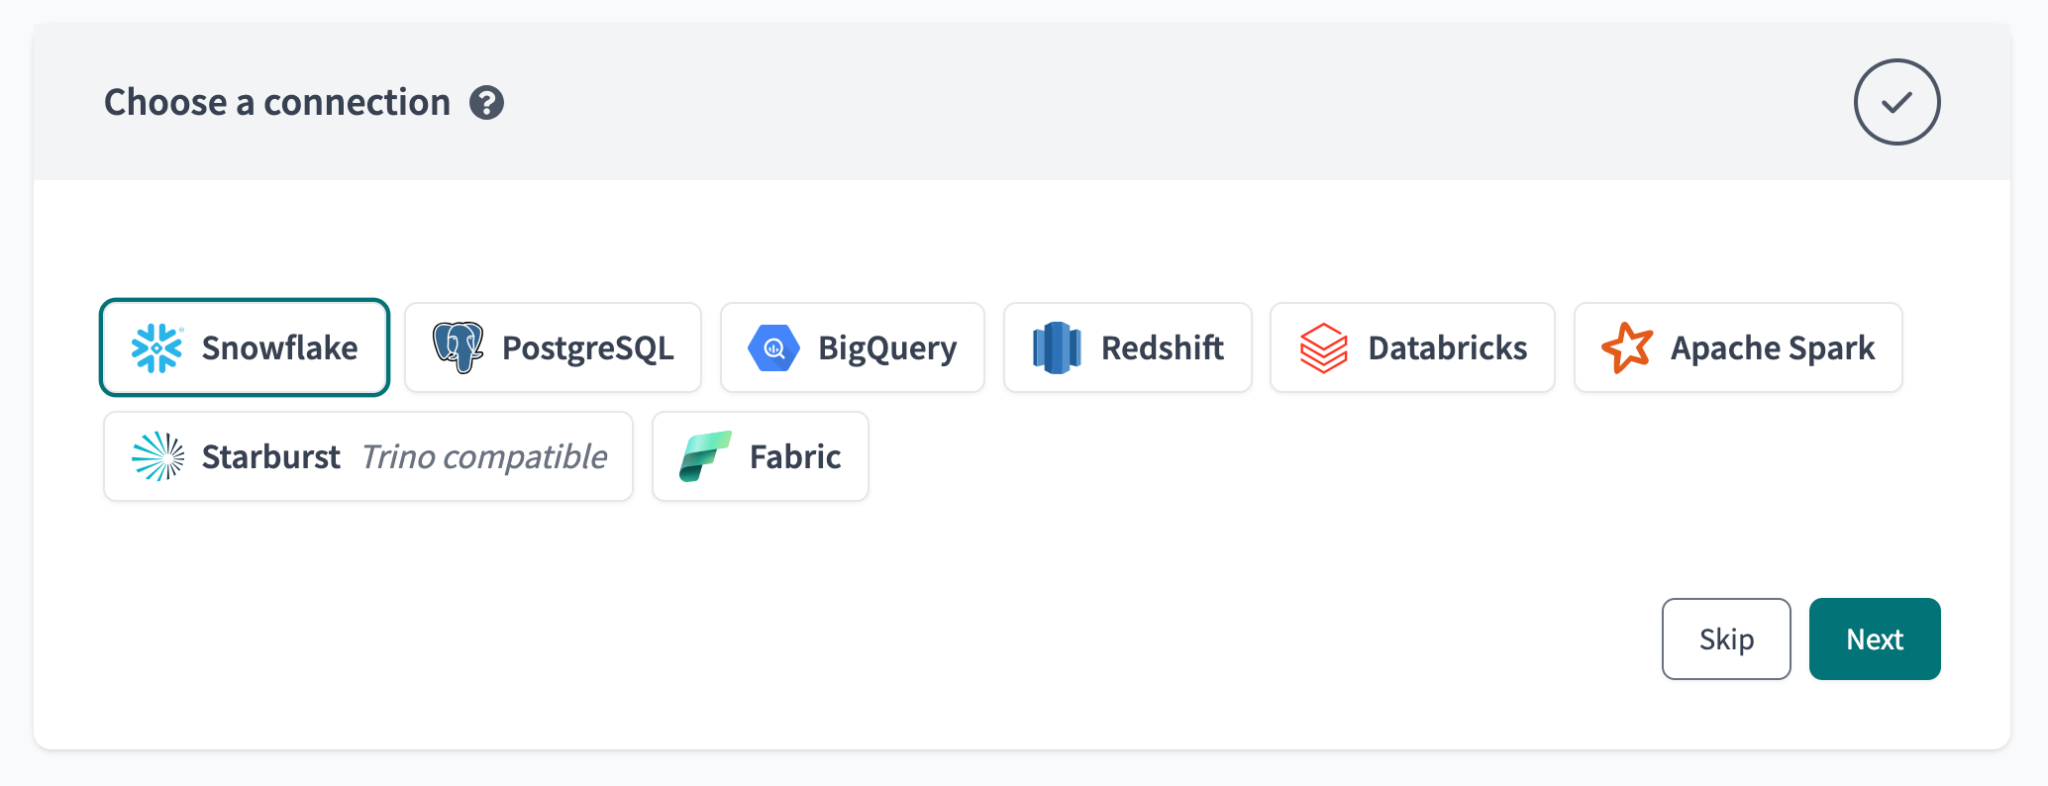Image resolution: width=2048 pixels, height=786 pixels.
Task: Click the Databricks stacked layers icon
Action: tap(1324, 348)
